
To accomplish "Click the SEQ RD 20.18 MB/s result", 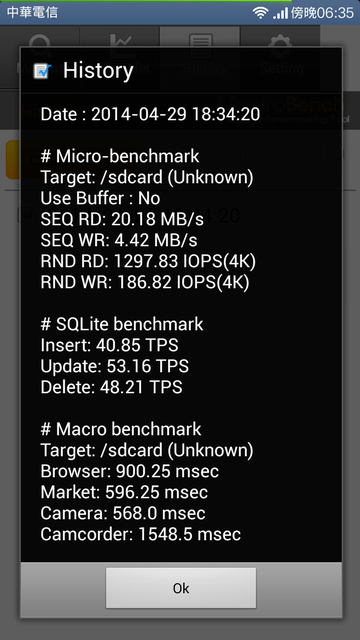I will tap(122, 219).
